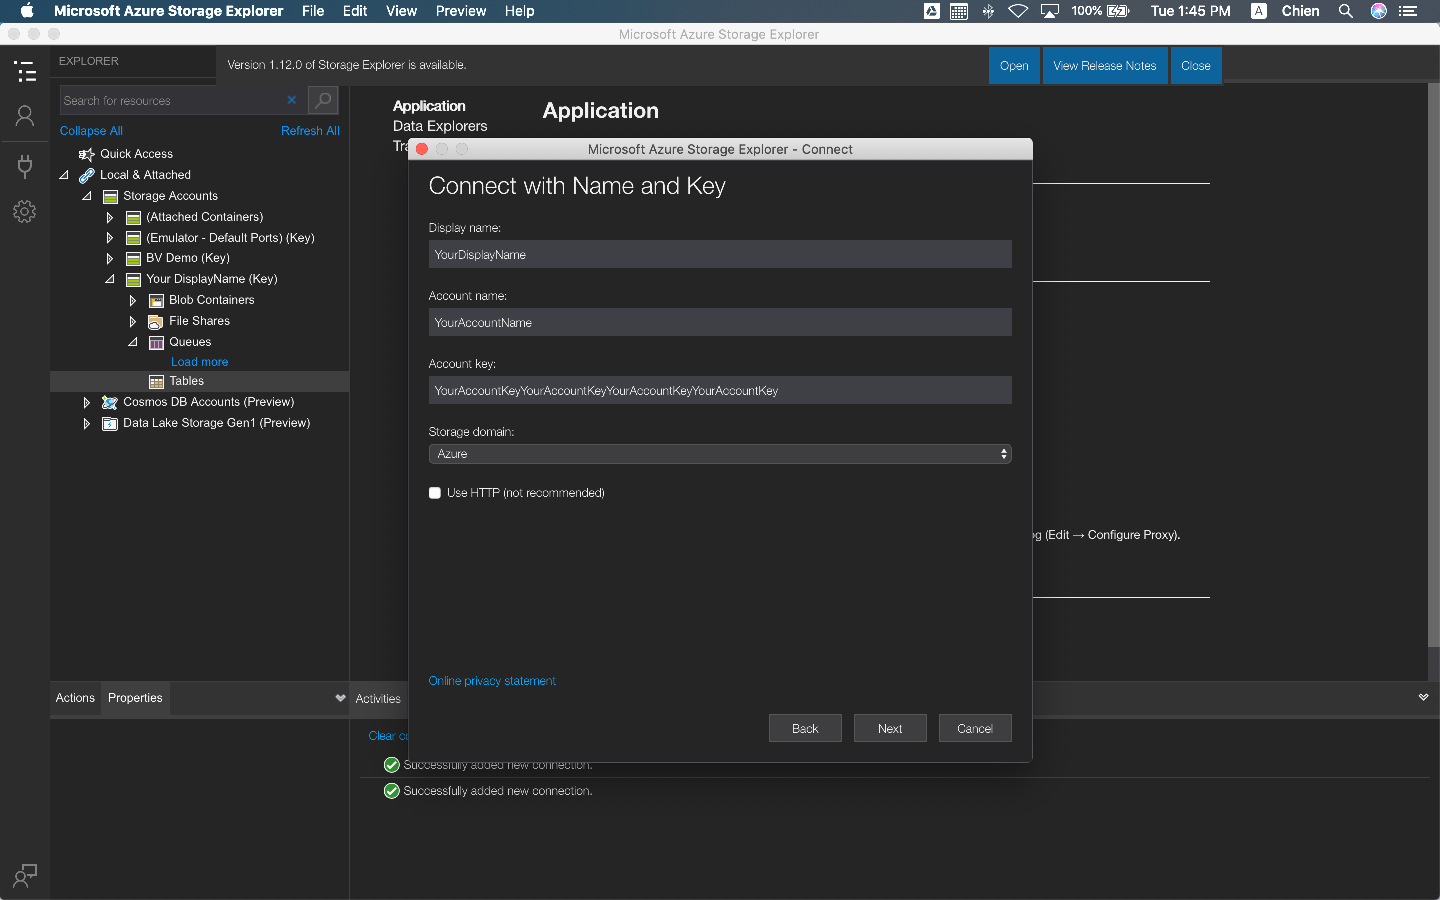Click View Release Notes button
This screenshot has height=900, width=1440.
1104,66
